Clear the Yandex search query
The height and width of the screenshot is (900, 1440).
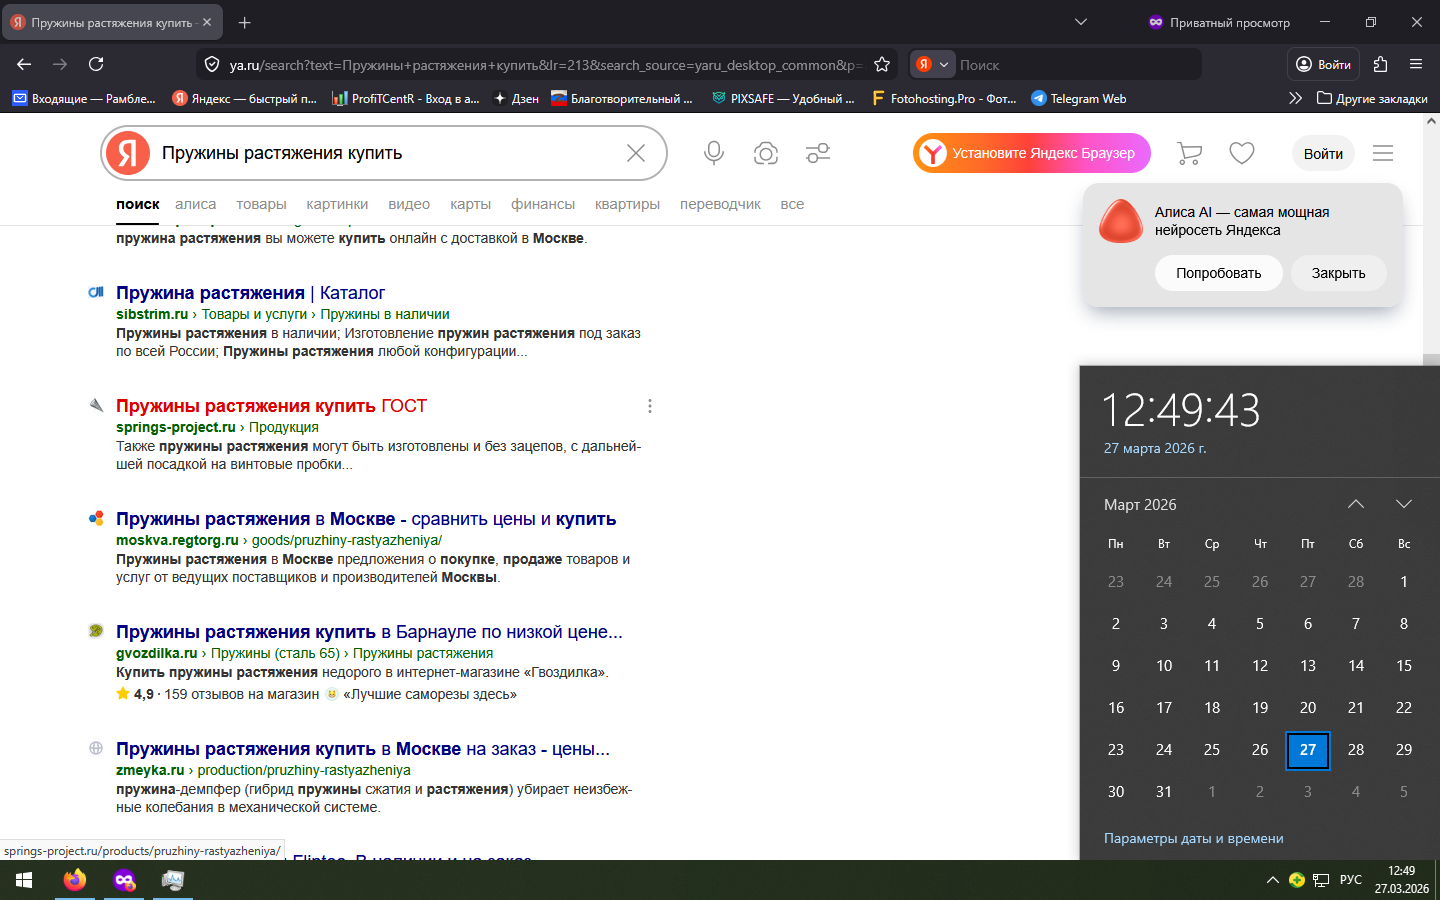(636, 153)
